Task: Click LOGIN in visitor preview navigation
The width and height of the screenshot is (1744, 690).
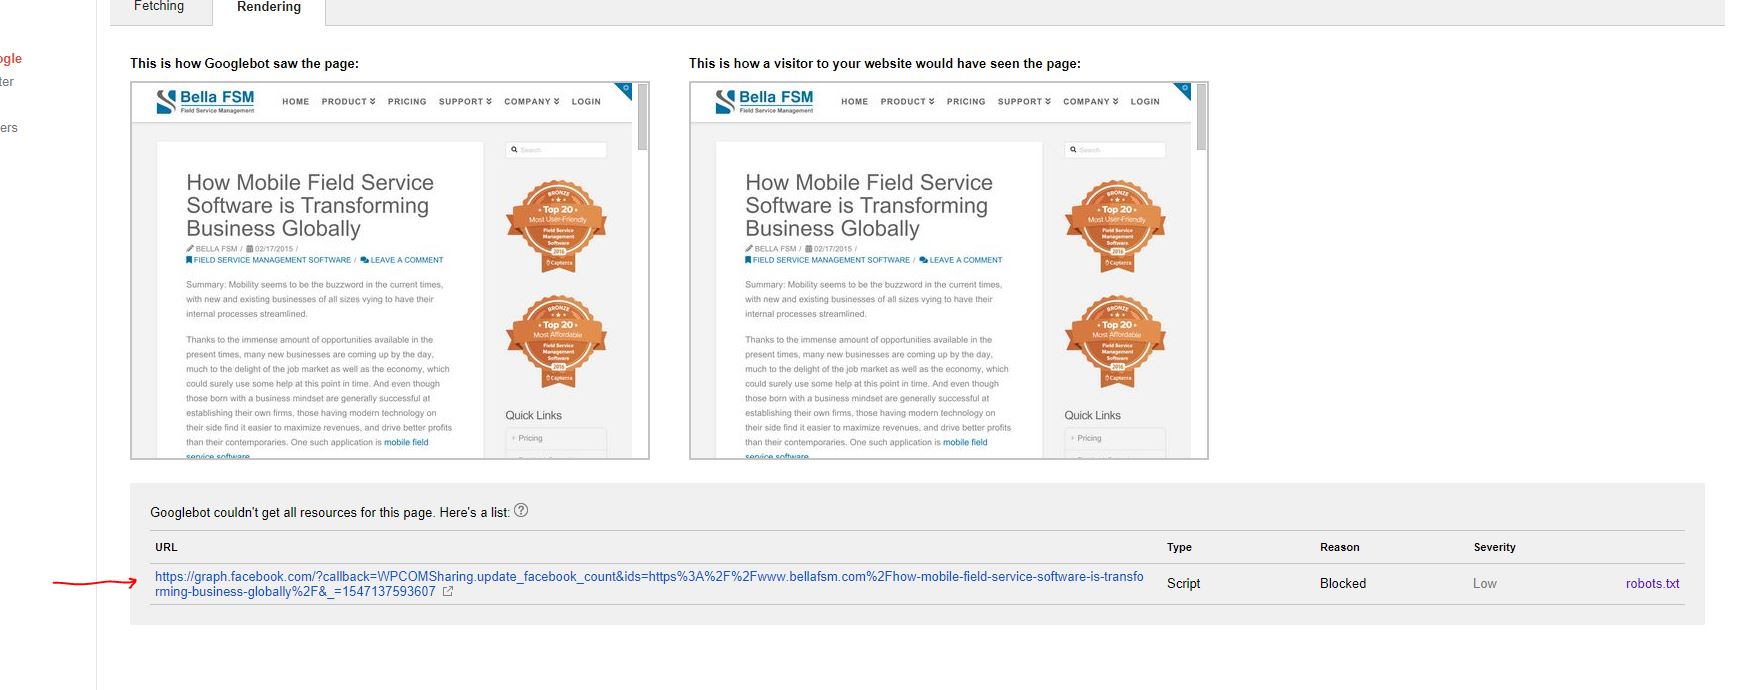Action: pyautogui.click(x=1145, y=102)
